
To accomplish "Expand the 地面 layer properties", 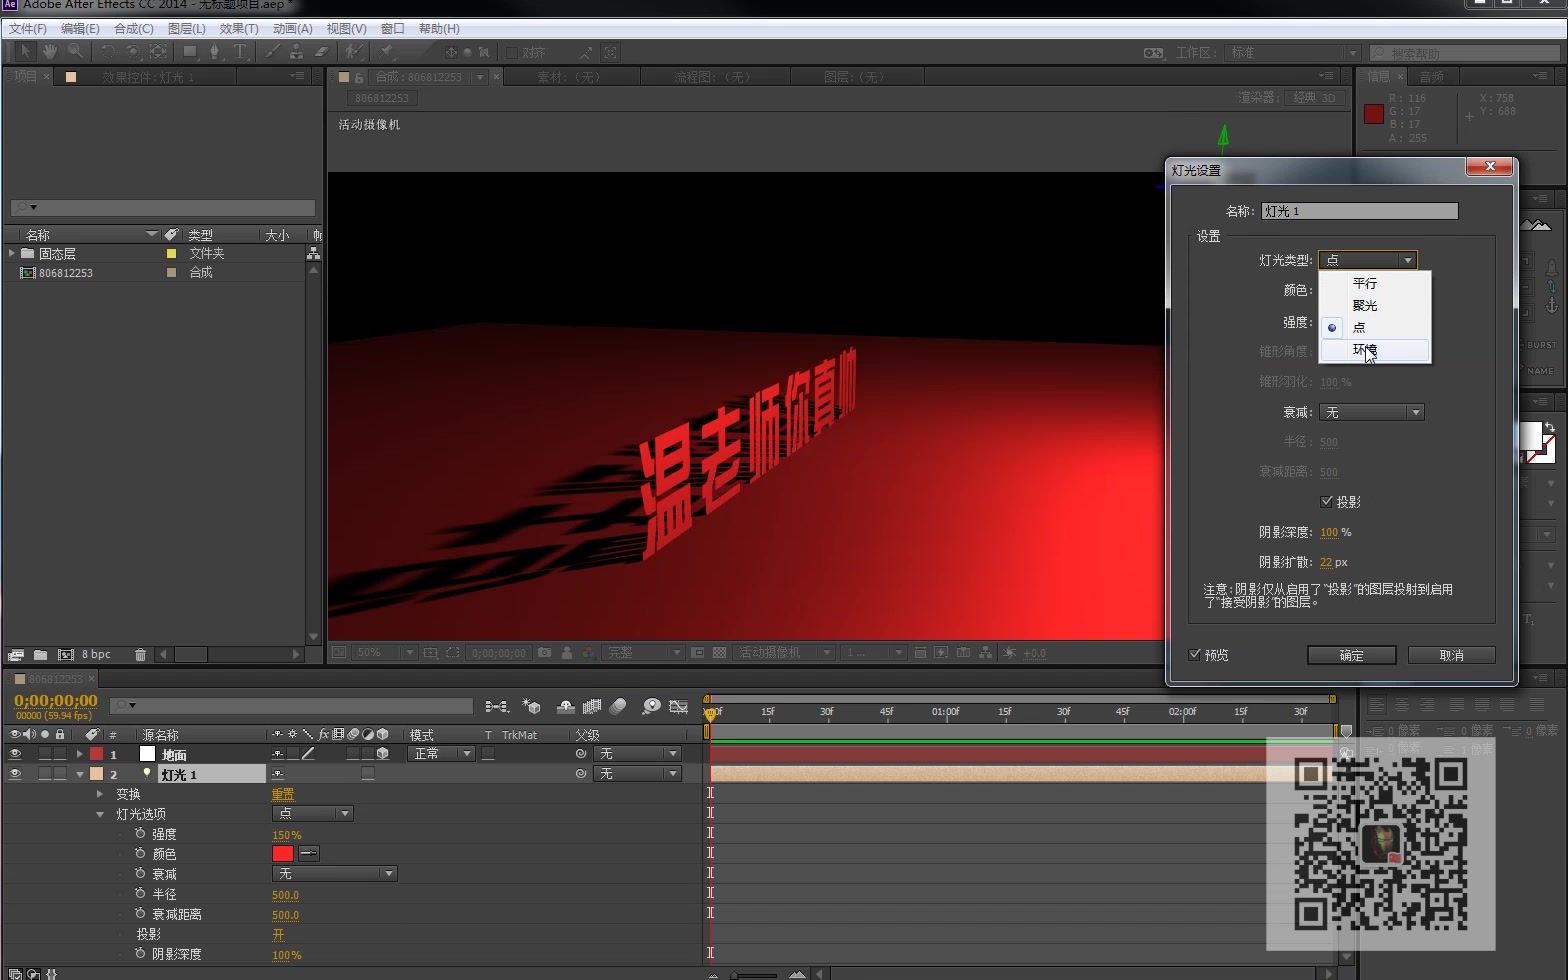I will coord(79,754).
